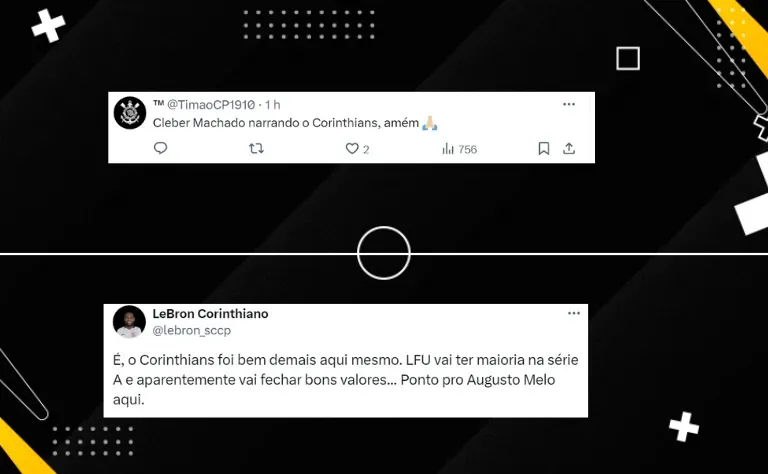Click the share upload icon

569,148
